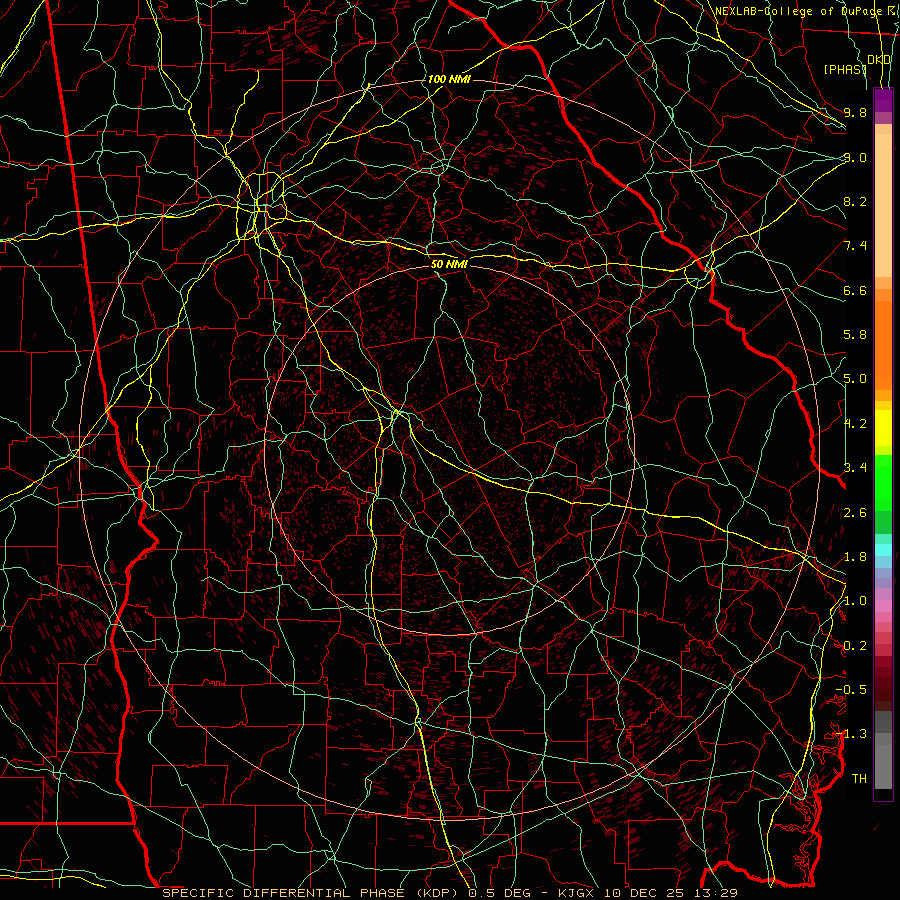Select the cyan segment of color bar
Viewport: 900px width, 900px height.
(x=883, y=550)
